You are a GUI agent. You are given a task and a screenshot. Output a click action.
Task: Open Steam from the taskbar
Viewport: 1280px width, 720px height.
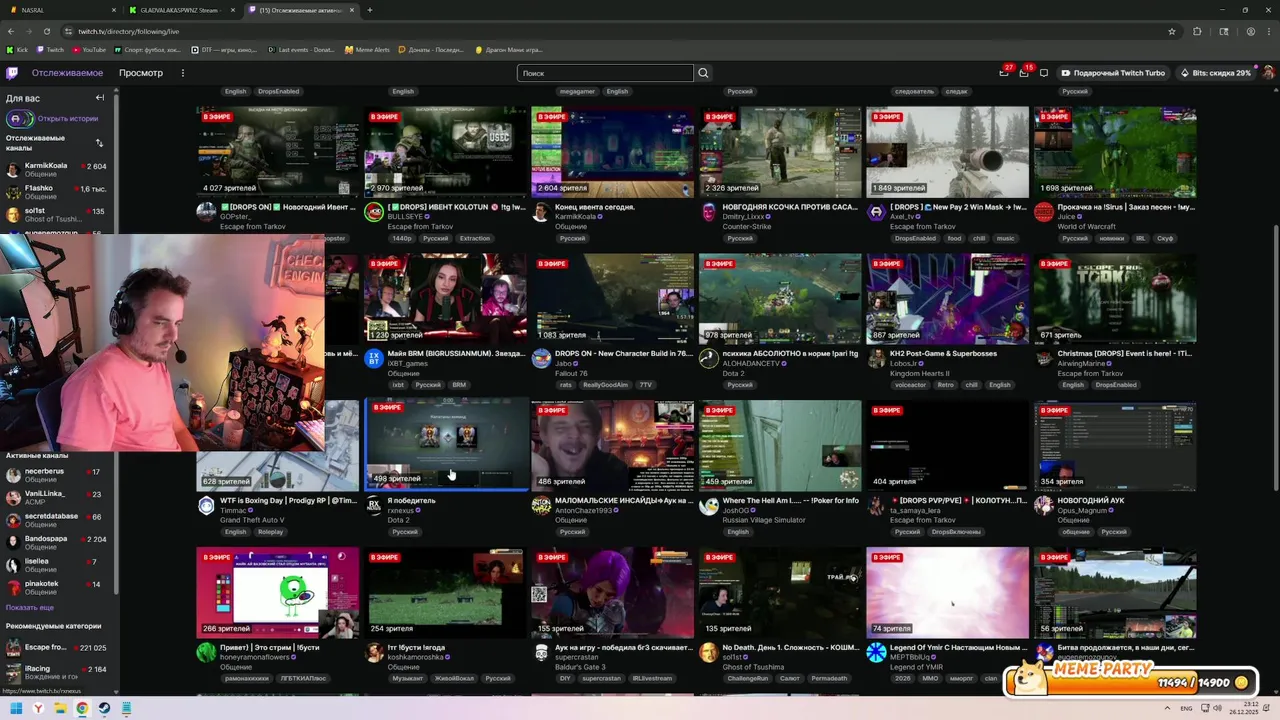point(104,709)
